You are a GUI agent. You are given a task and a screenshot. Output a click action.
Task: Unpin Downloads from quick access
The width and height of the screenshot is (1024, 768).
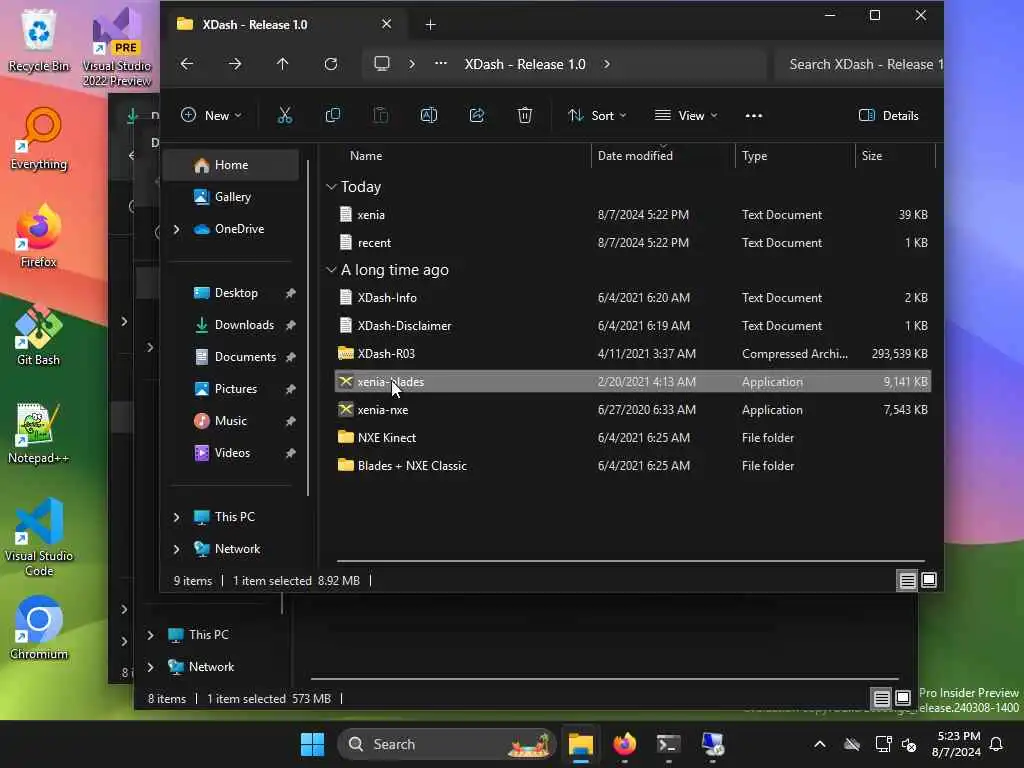point(291,325)
